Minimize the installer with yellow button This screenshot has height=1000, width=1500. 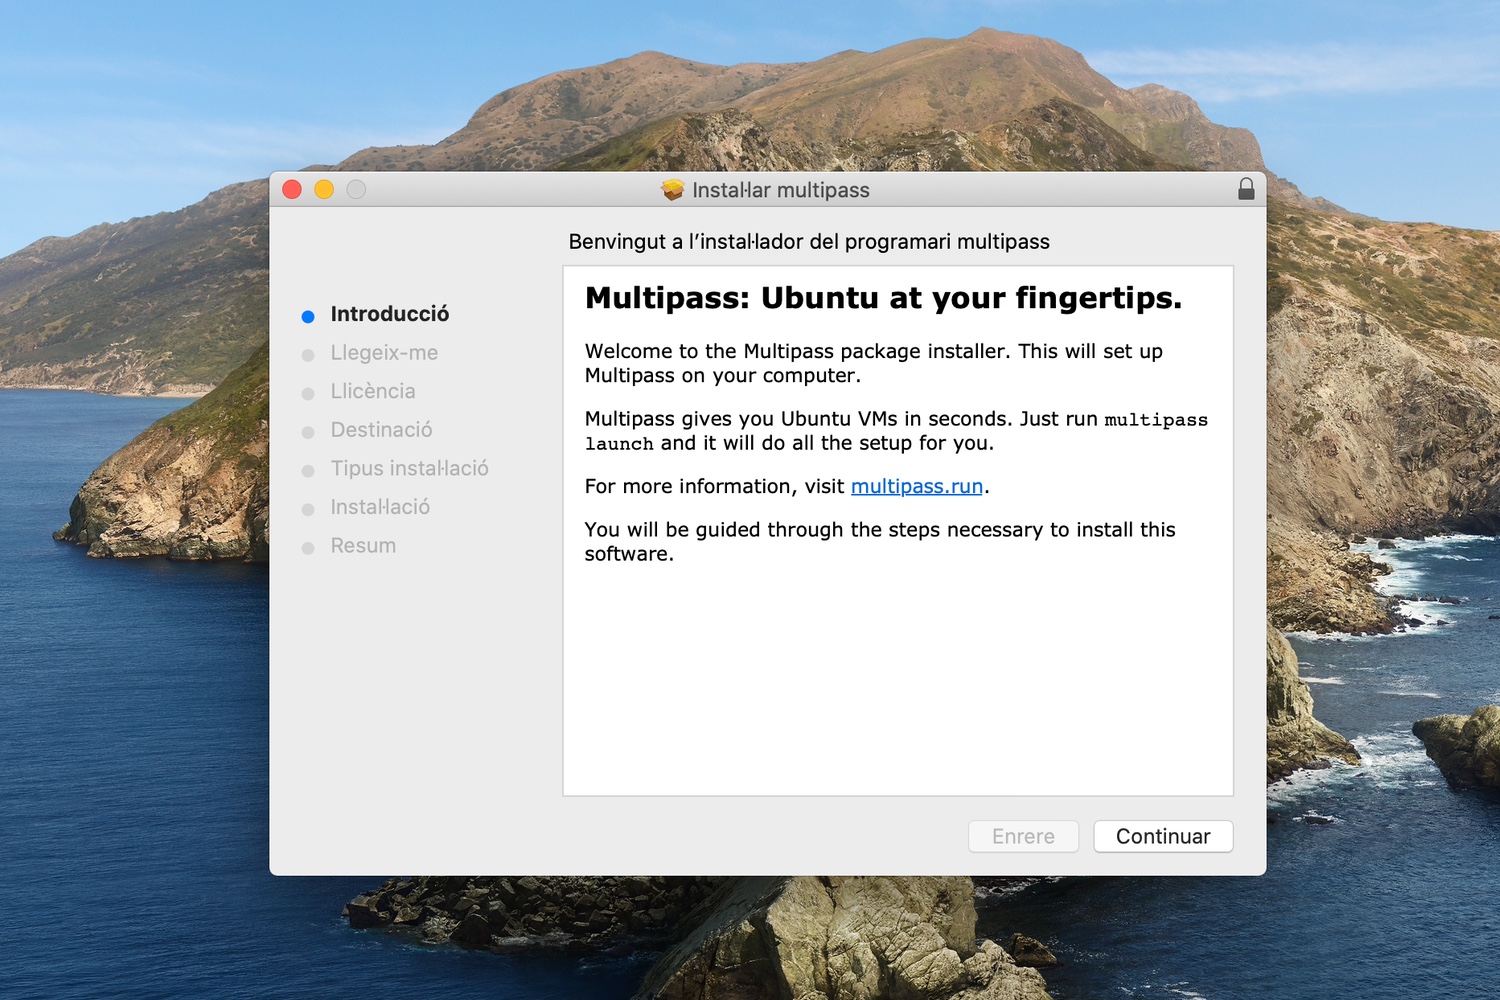pos(324,189)
